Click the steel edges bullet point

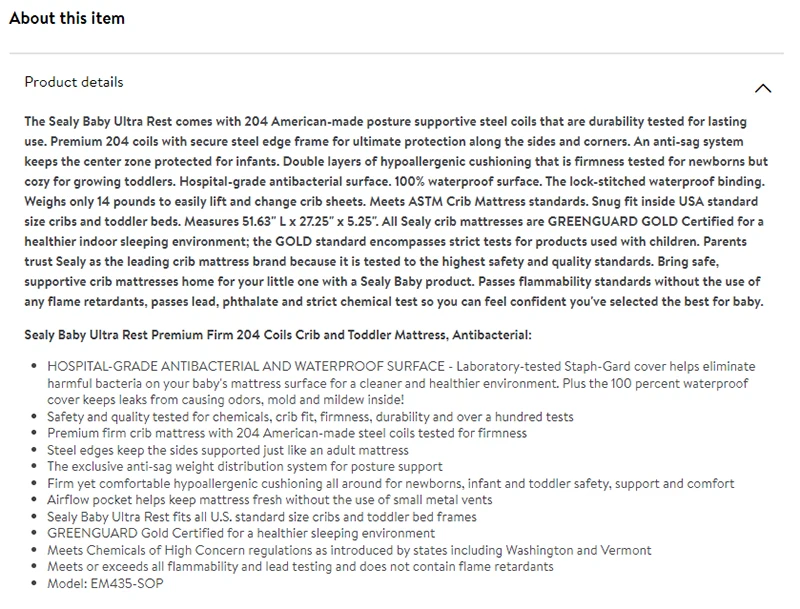228,450
